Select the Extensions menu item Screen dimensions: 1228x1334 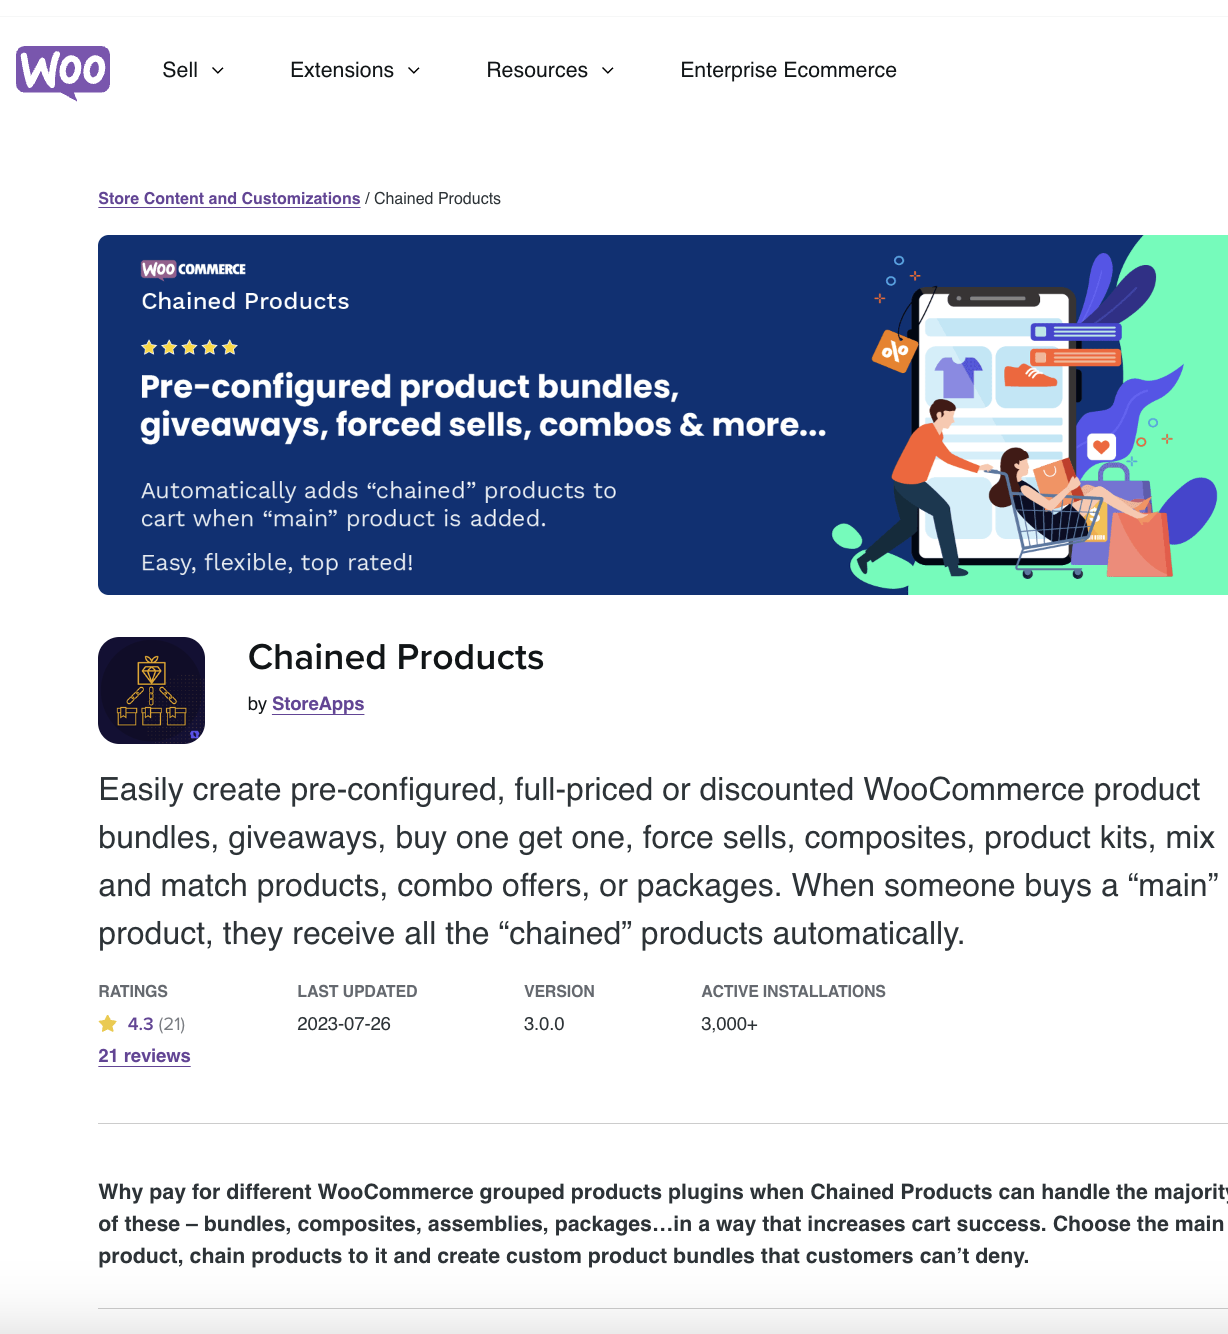(x=341, y=70)
